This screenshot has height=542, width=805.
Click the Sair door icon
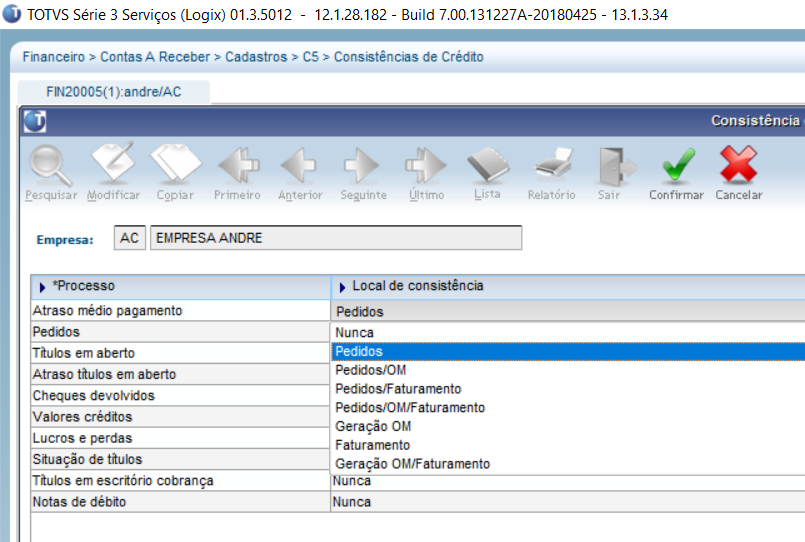(x=617, y=166)
